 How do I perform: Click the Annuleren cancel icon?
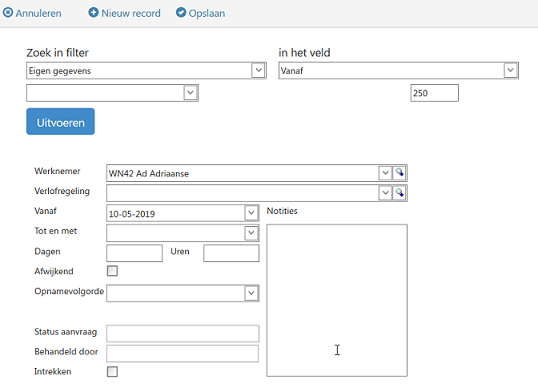click(x=8, y=13)
